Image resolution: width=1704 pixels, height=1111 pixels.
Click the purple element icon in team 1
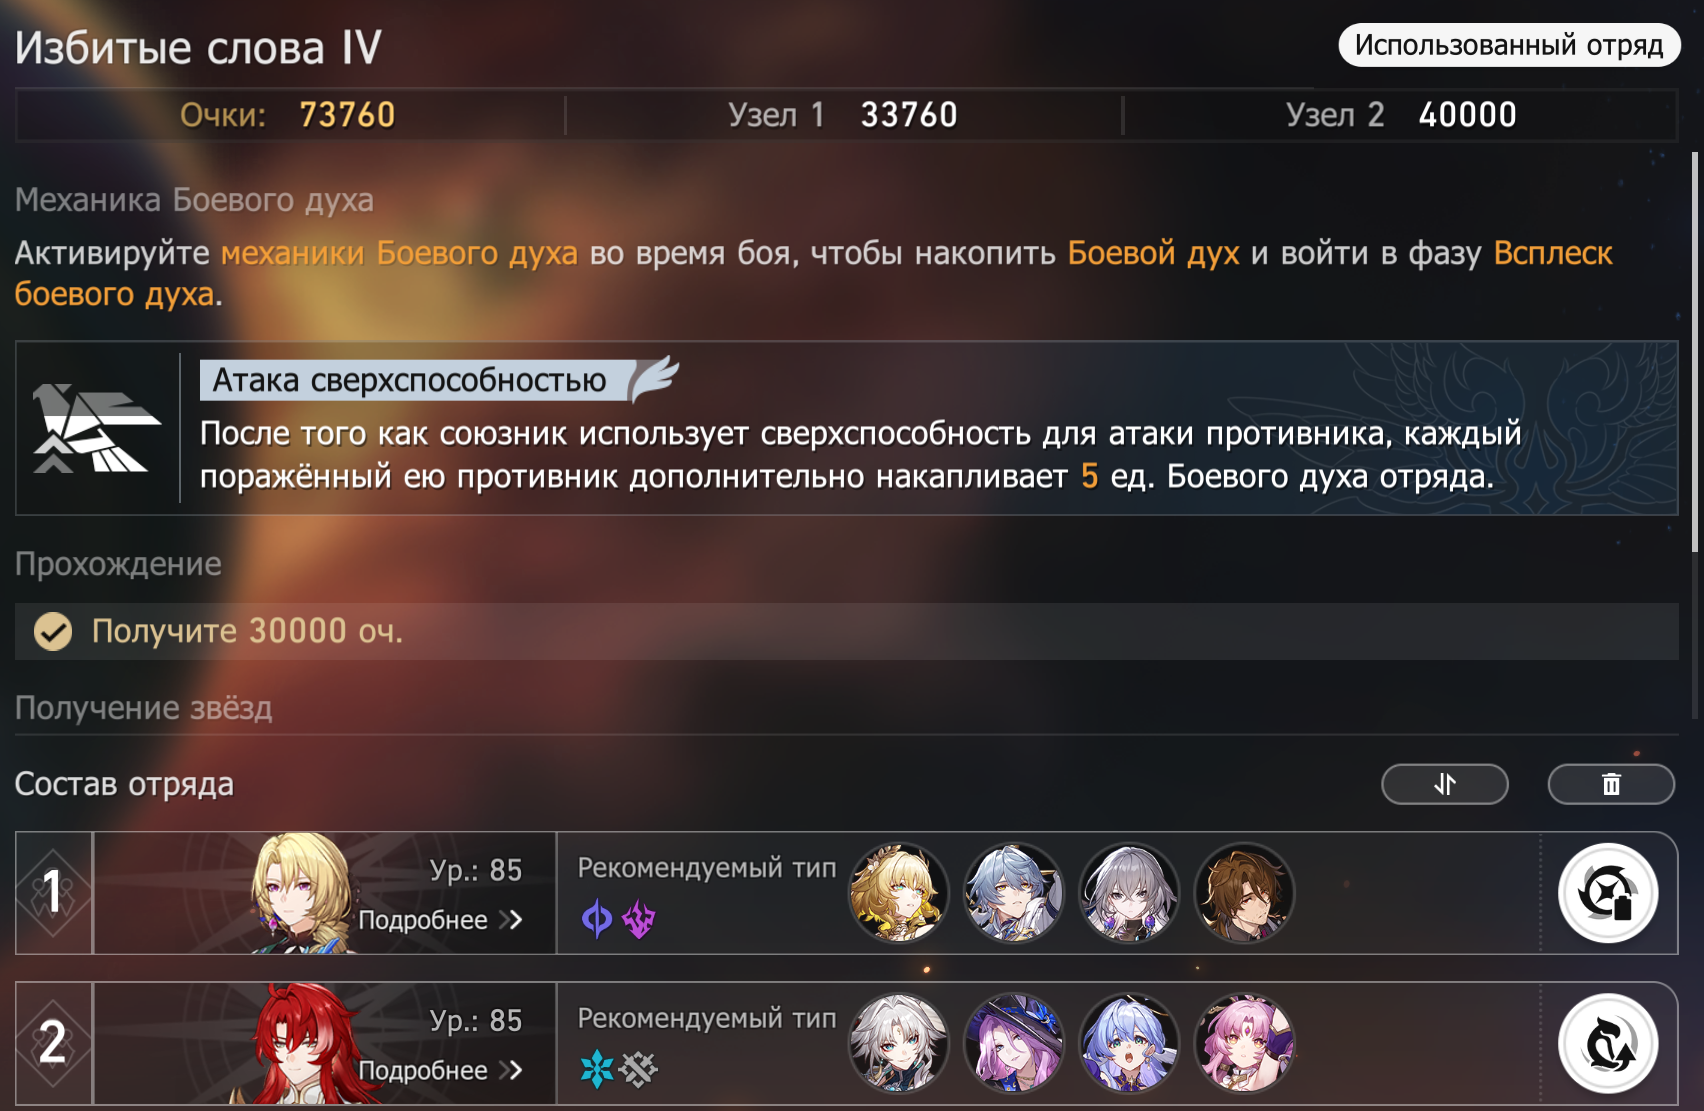pos(638,919)
